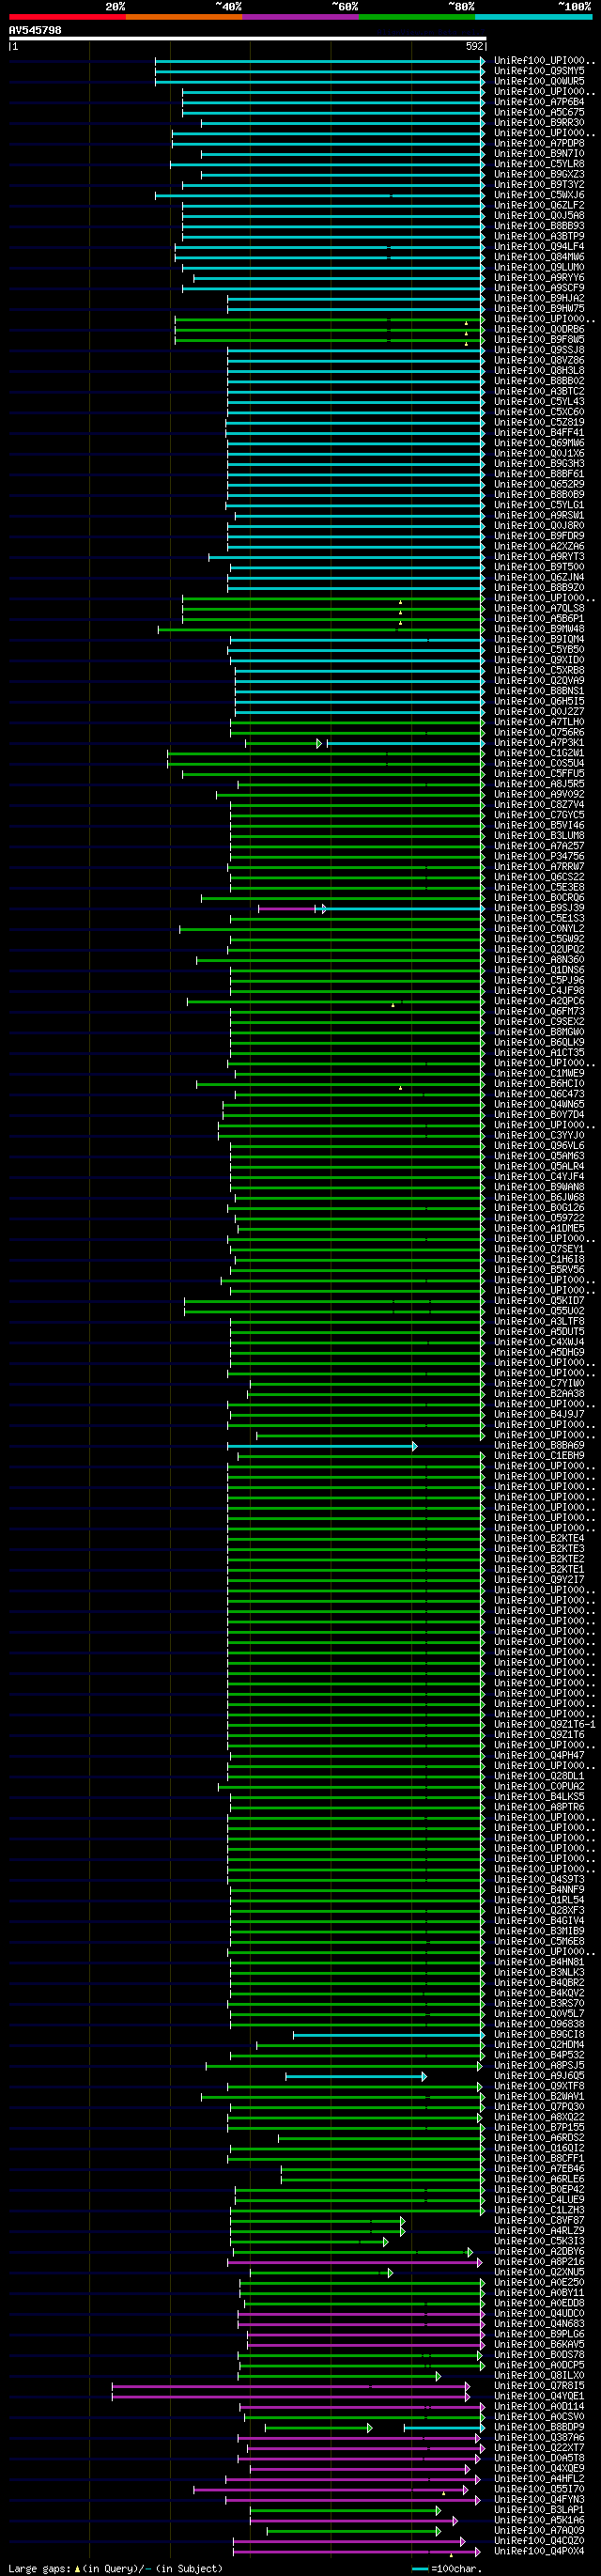Screen dimensions: 601x2576
Task: Select the UniRef100_Q5KID7 label
Action: coord(539,1301)
